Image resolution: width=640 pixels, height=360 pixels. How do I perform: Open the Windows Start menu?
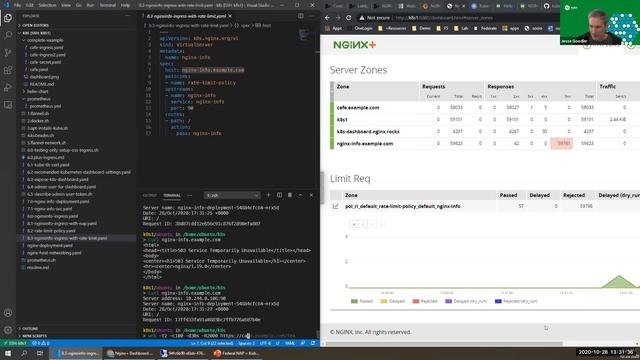(8, 353)
